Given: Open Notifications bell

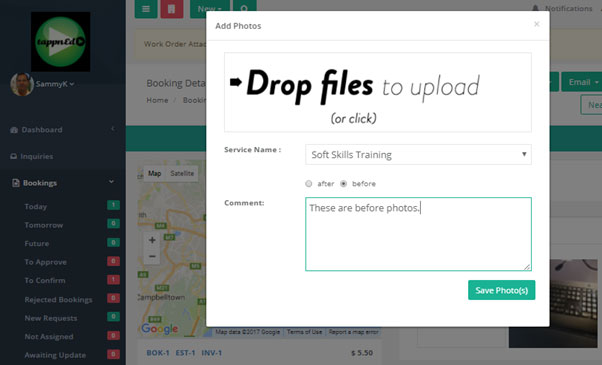Looking at the screenshot, I should 535,8.
